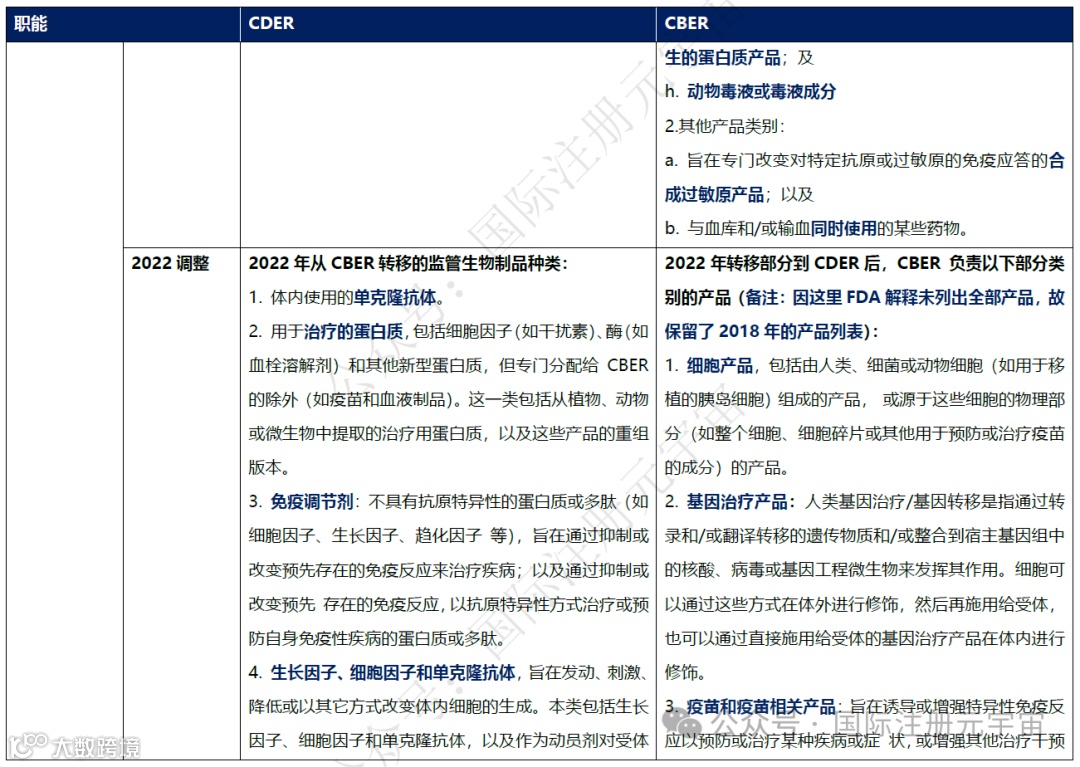
Task: Click the CDER column header
Action: click(271, 23)
